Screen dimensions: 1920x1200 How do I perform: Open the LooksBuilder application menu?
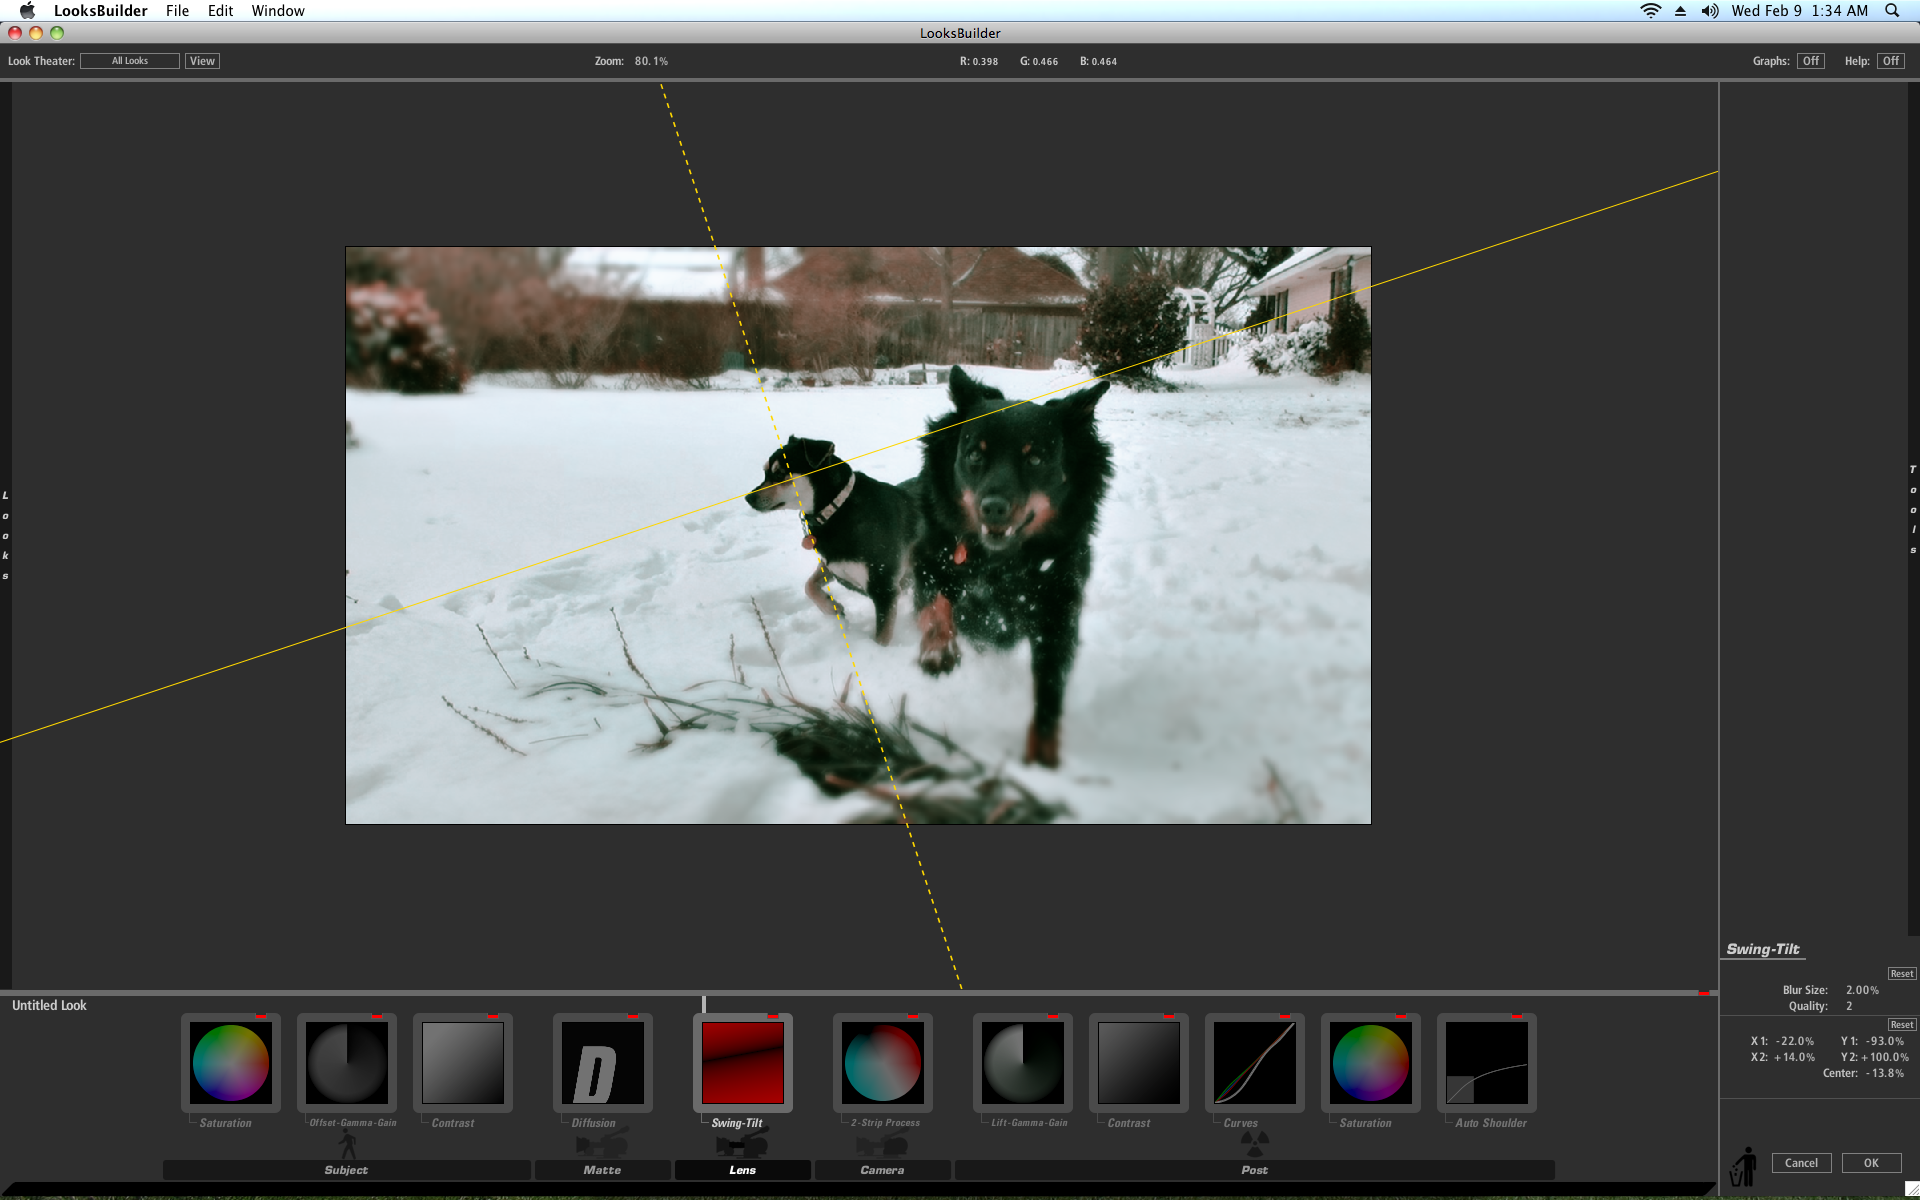[100, 10]
